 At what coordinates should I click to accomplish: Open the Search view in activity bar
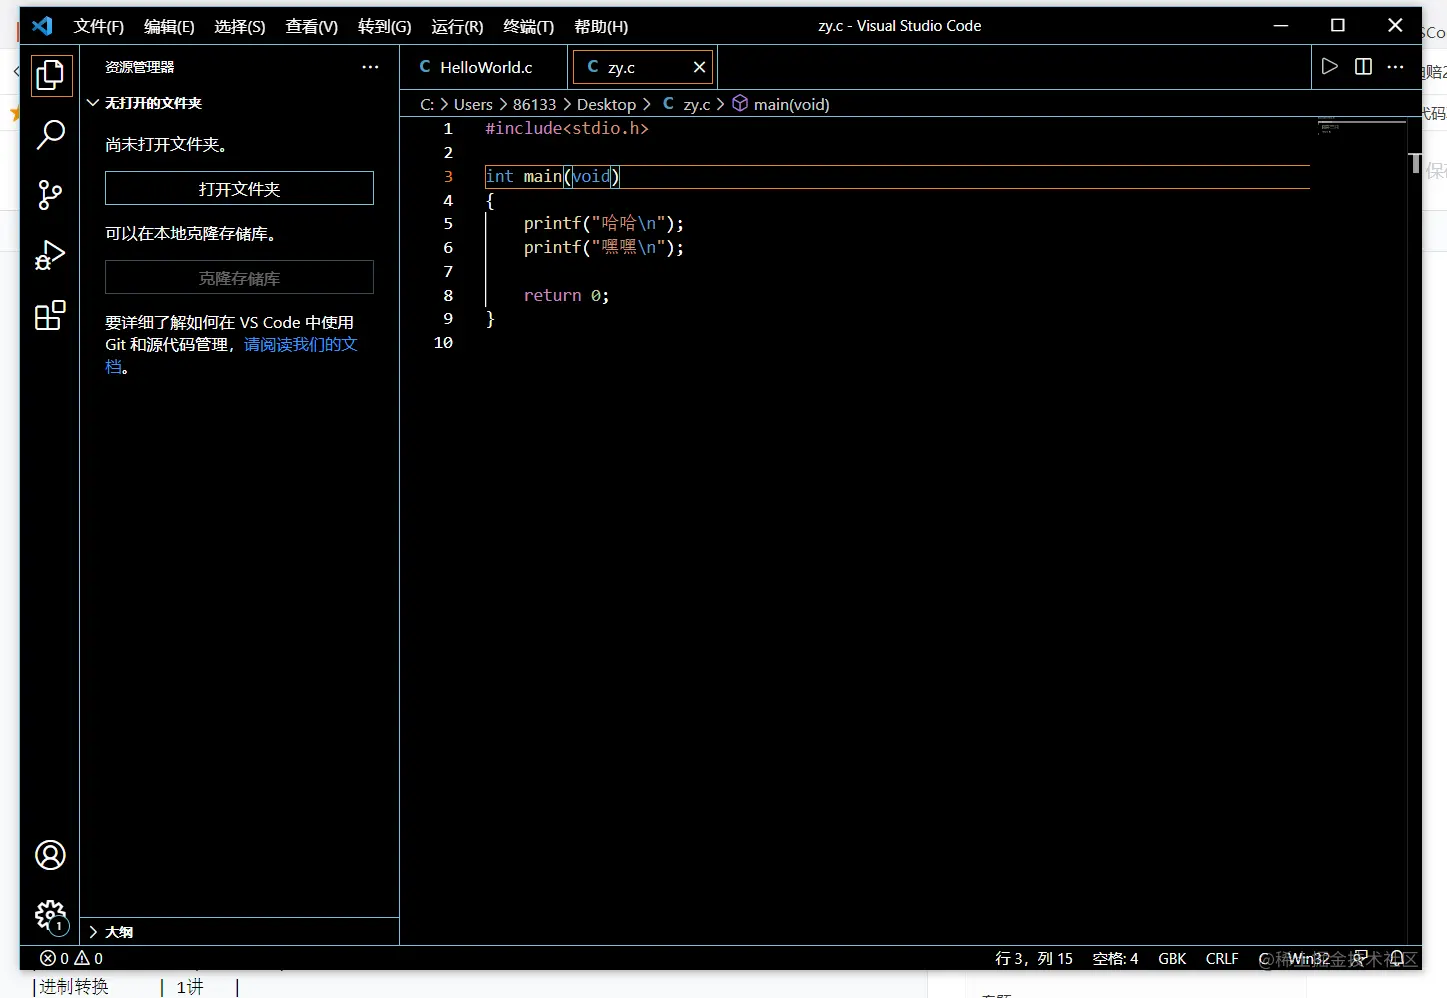tap(50, 134)
